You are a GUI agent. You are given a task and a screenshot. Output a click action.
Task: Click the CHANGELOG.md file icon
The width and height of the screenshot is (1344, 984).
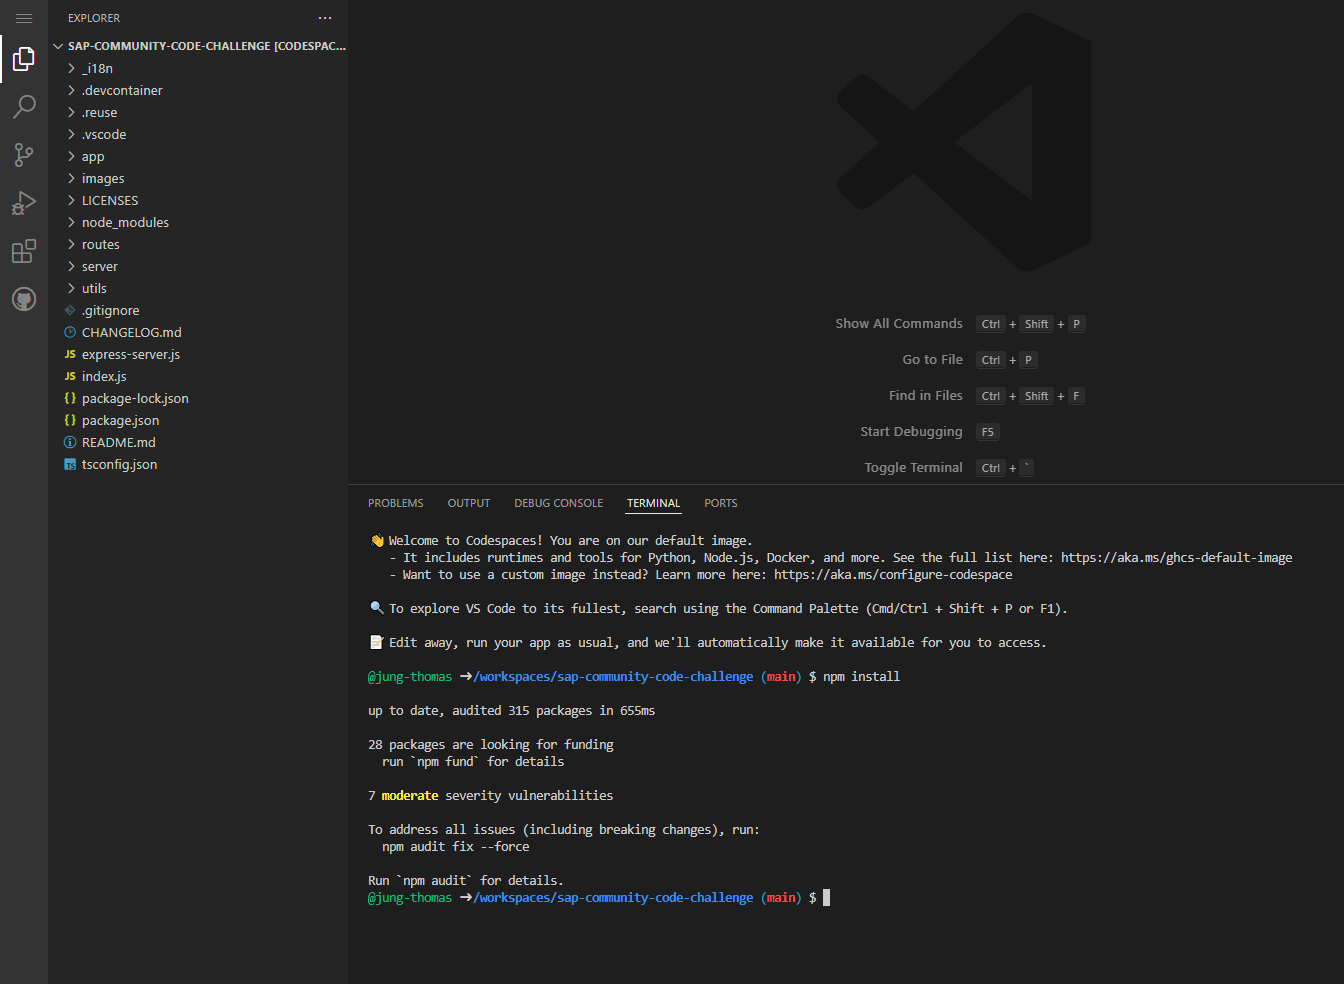click(70, 332)
